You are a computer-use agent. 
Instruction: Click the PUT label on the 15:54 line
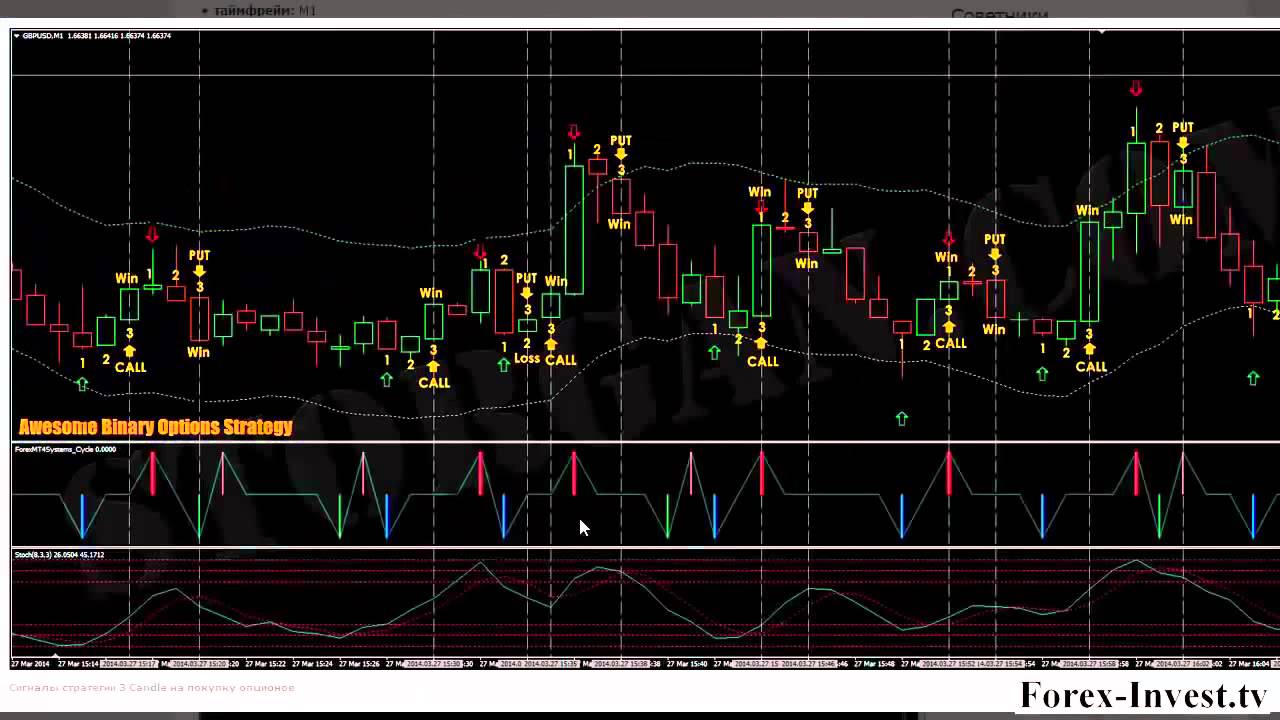[x=994, y=239]
